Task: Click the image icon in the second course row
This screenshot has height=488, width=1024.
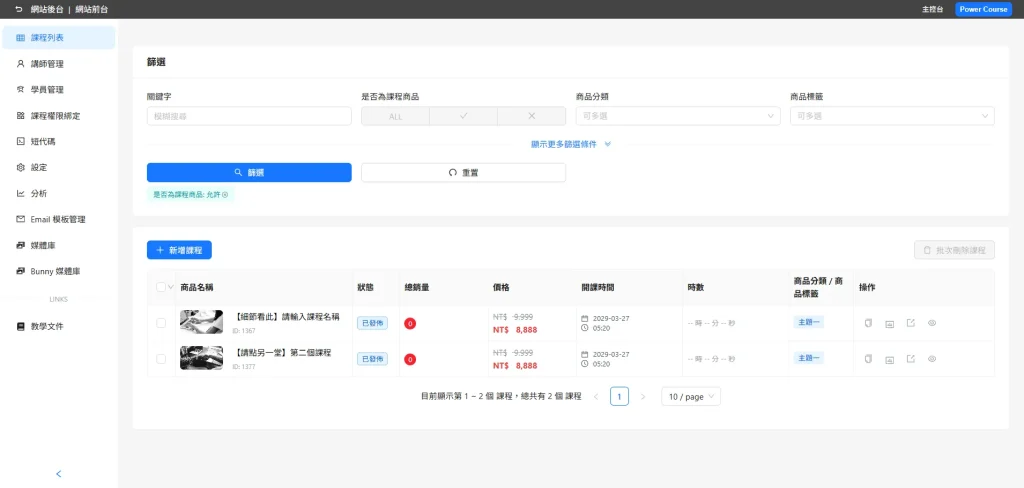Action: (889, 359)
